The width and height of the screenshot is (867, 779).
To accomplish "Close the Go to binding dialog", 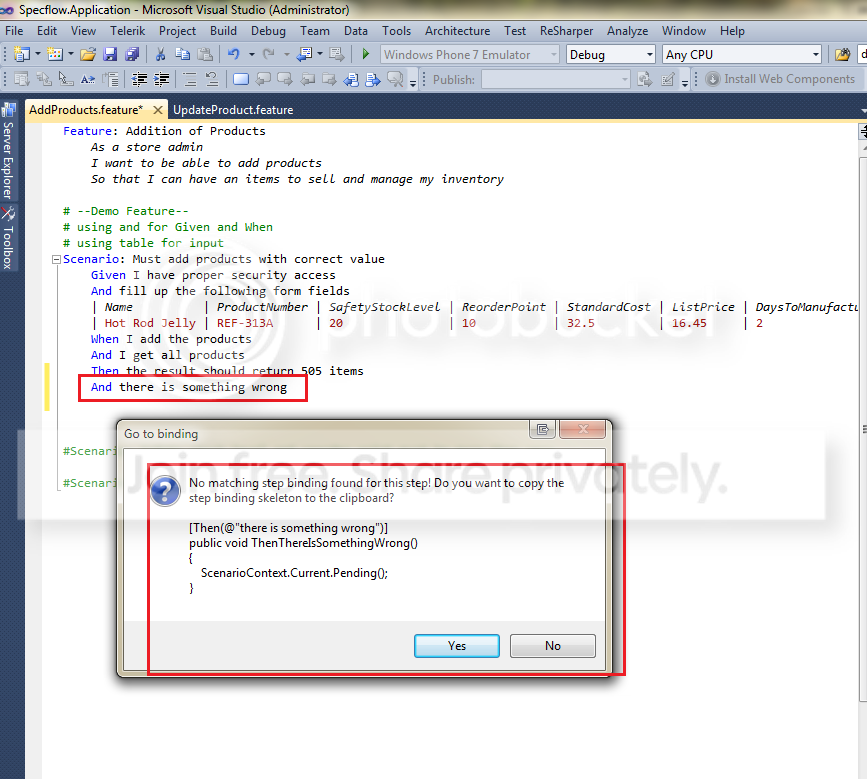I will click(x=583, y=429).
